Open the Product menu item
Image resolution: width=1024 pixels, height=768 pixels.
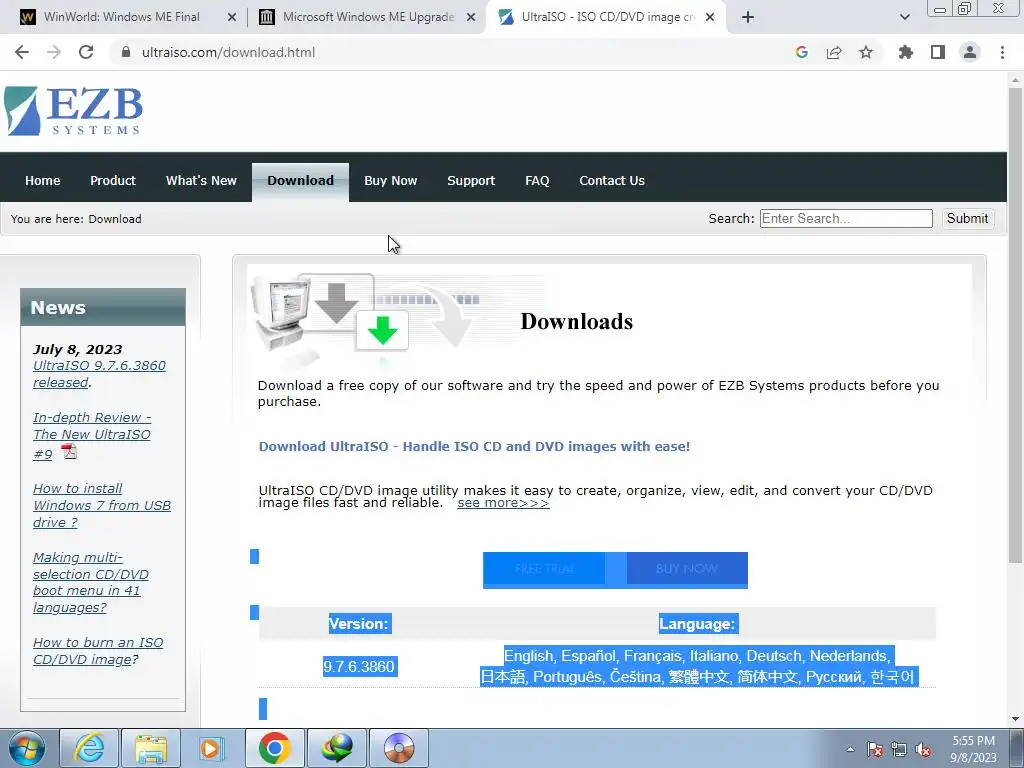click(x=113, y=180)
